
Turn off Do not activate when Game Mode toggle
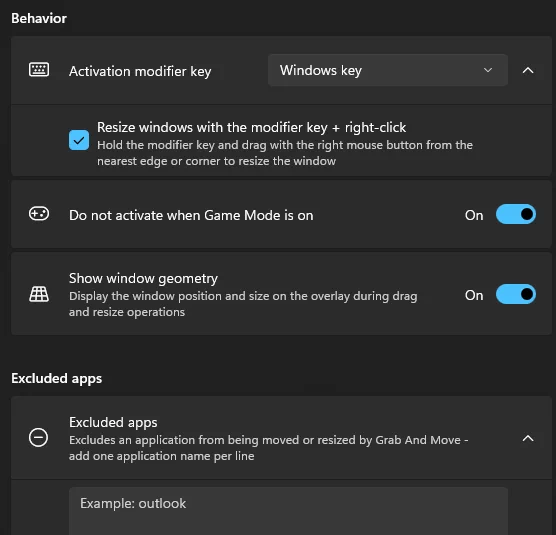(x=516, y=214)
